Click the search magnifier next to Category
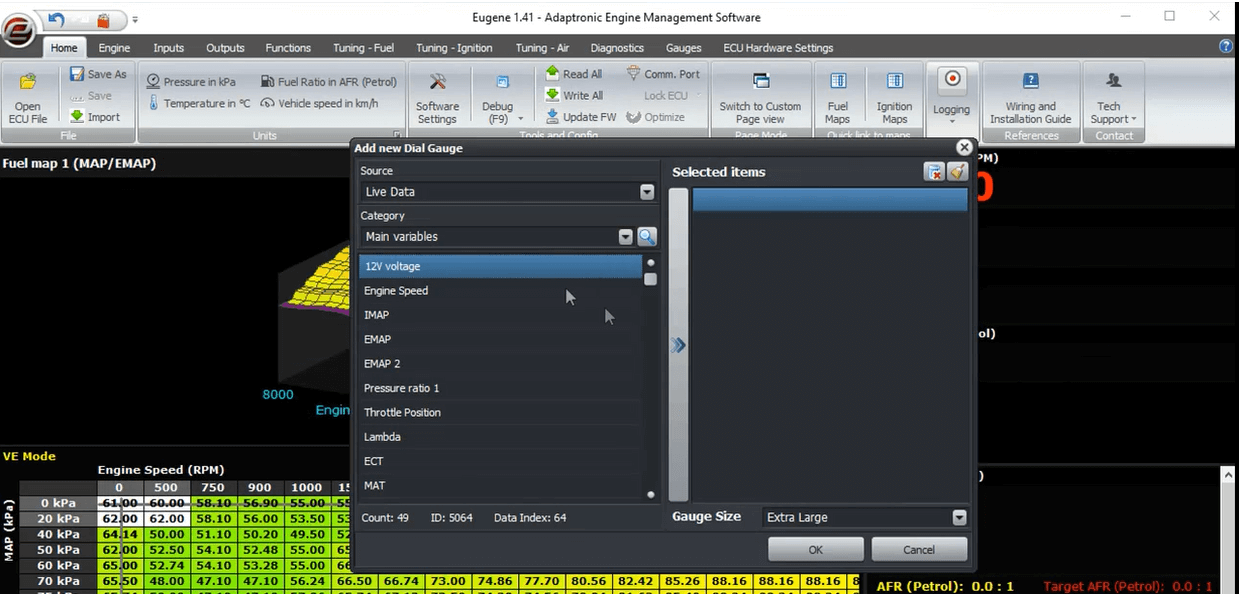The width and height of the screenshot is (1239, 594). coord(647,237)
